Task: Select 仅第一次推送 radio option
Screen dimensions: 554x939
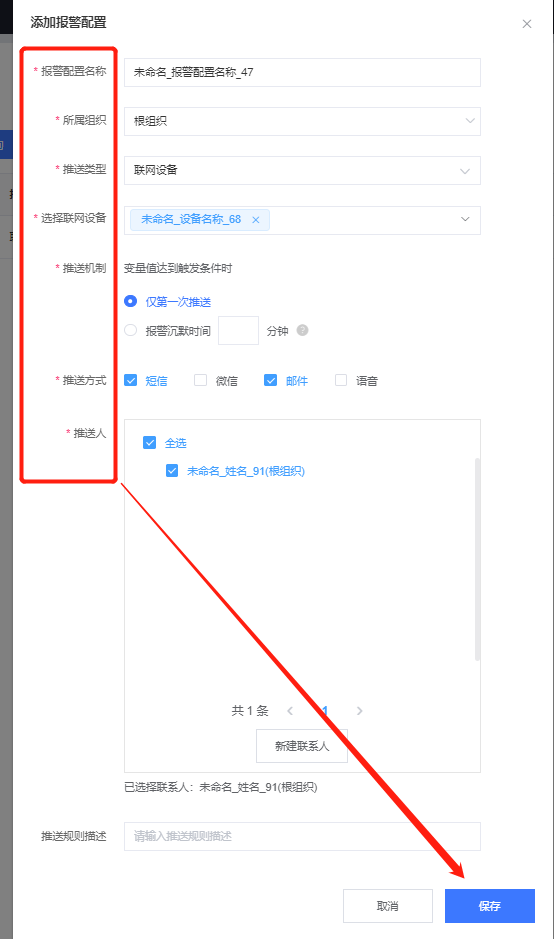Action: pos(131,301)
